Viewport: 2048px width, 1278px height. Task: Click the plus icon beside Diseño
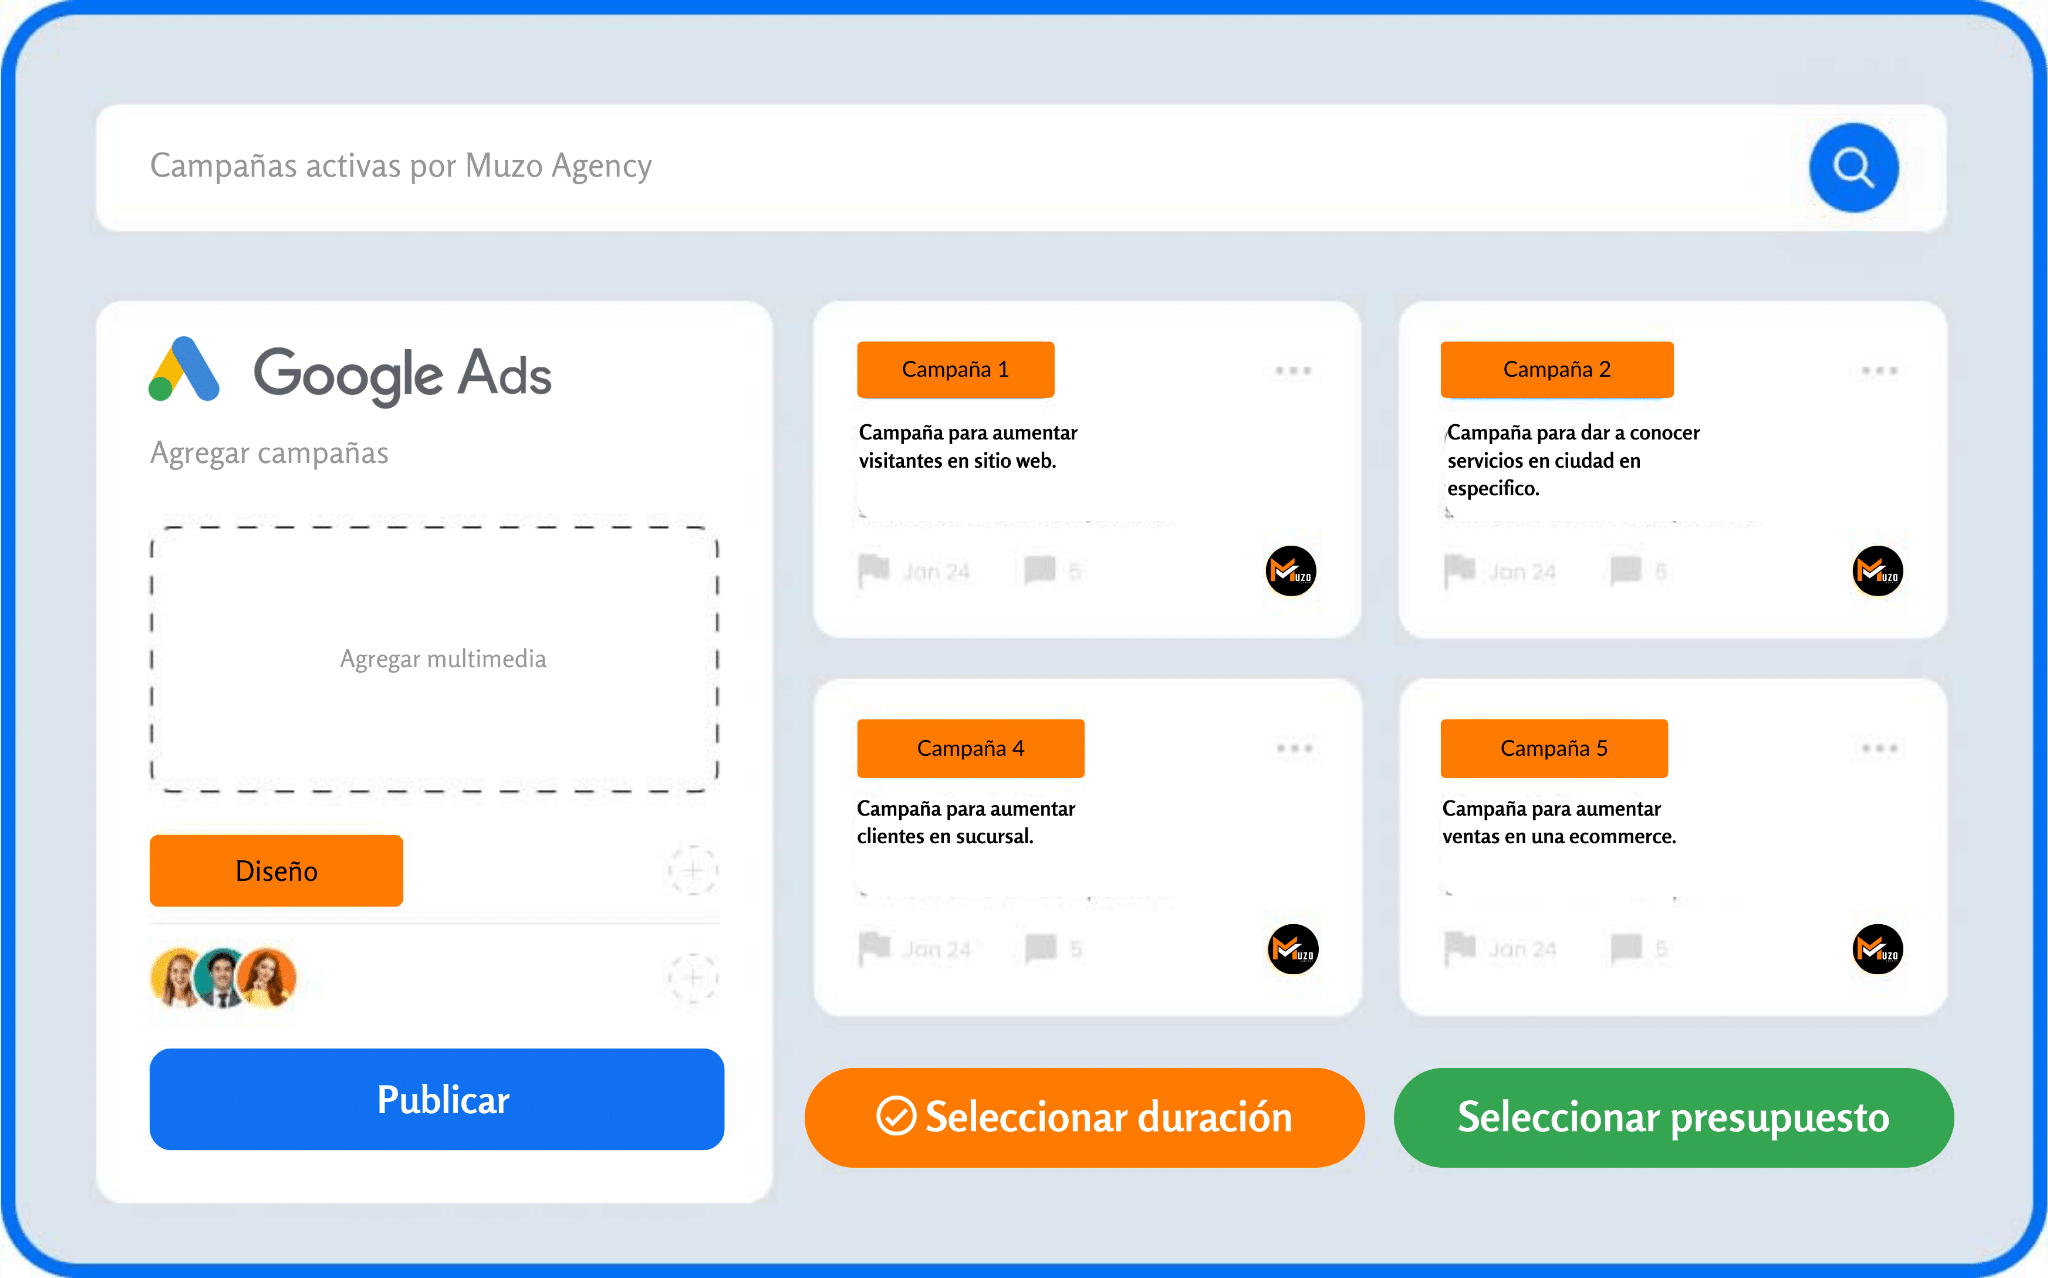(693, 870)
